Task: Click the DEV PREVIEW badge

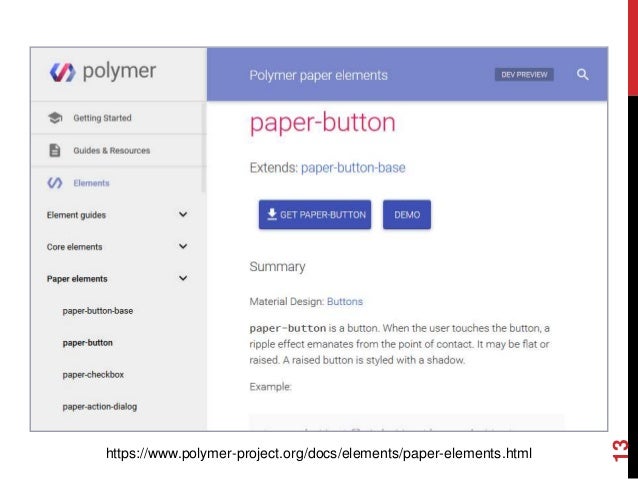Action: [524, 74]
